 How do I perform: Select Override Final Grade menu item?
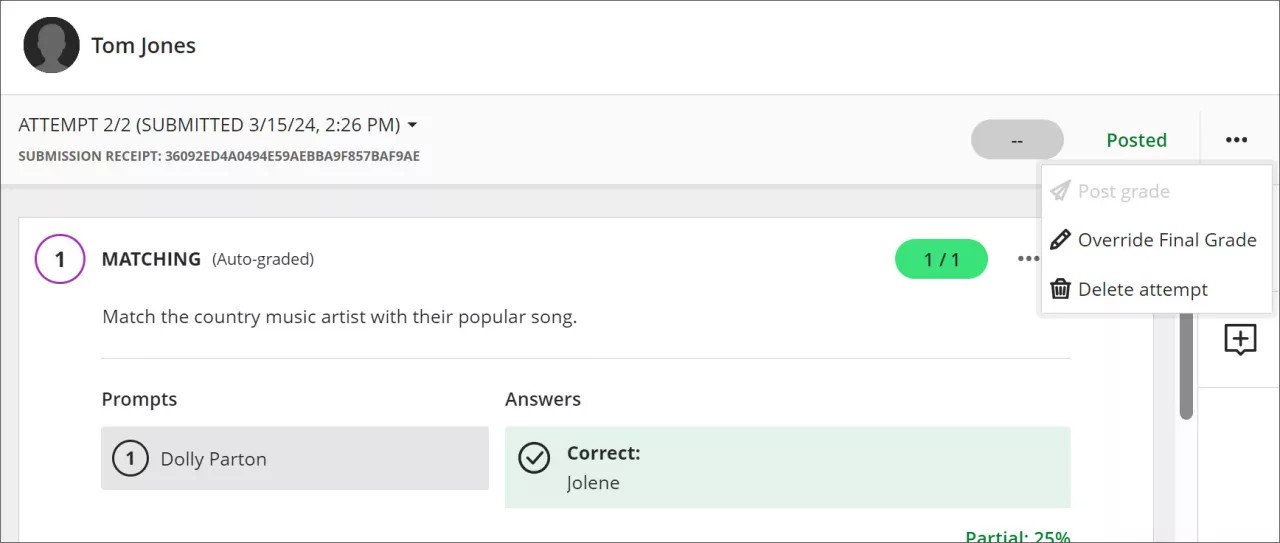tap(1166, 240)
